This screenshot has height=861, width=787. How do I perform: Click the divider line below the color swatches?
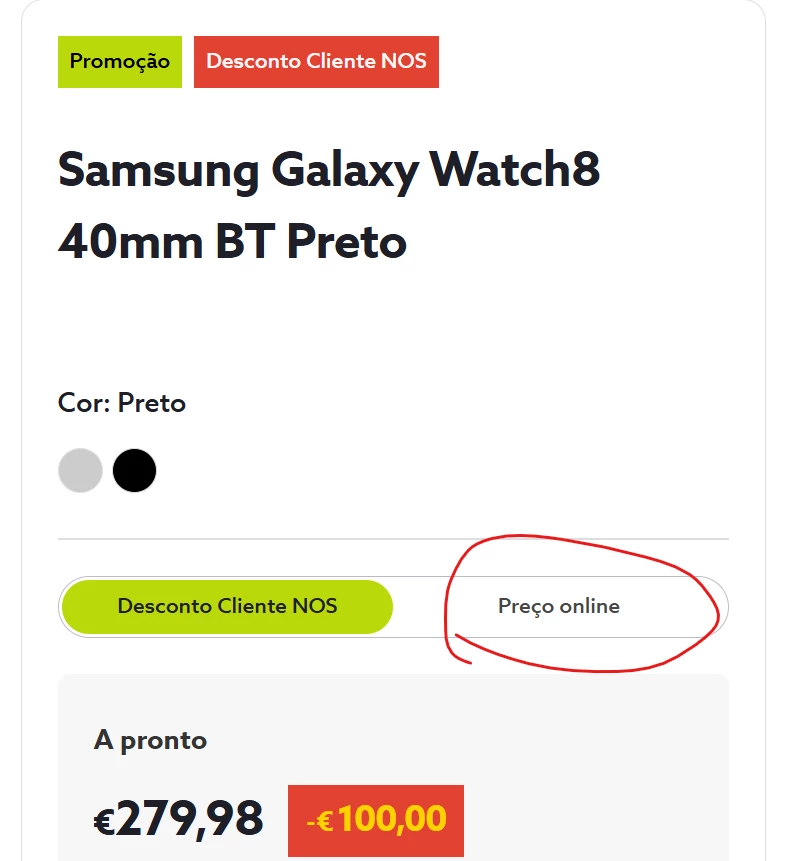pyautogui.click(x=393, y=539)
